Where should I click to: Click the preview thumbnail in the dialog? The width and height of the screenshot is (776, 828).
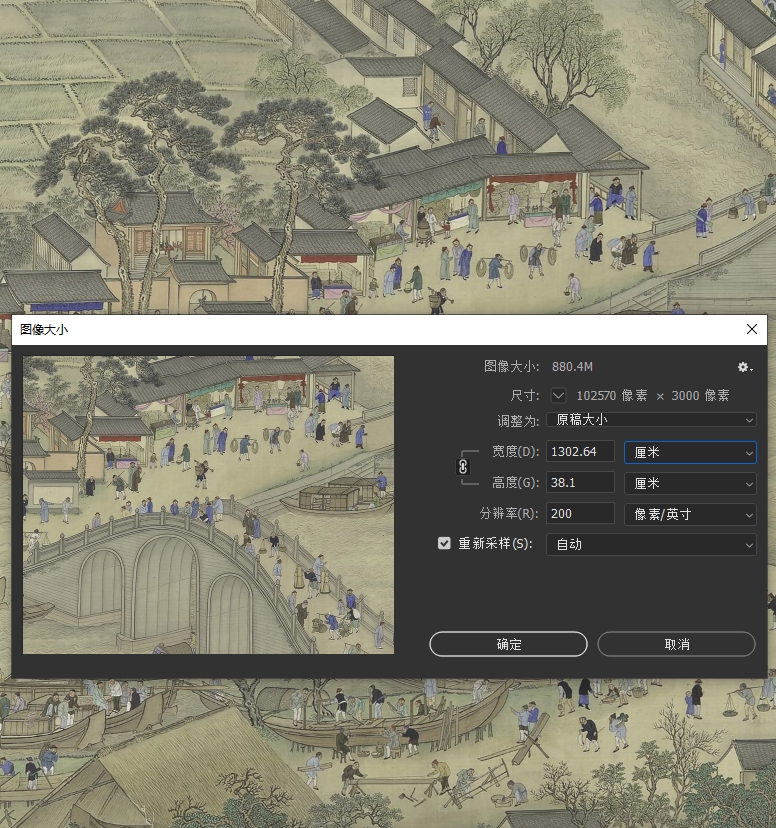tap(209, 505)
